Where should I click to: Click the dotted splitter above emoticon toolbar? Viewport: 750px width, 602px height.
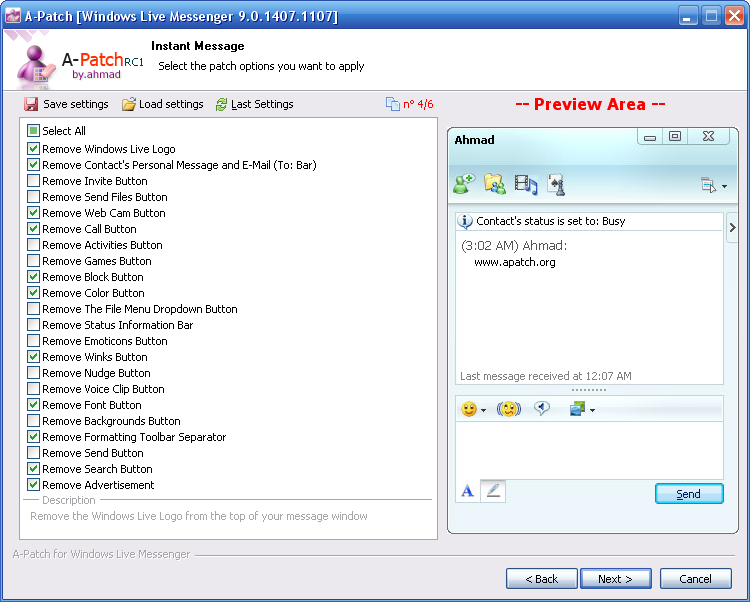(588, 390)
